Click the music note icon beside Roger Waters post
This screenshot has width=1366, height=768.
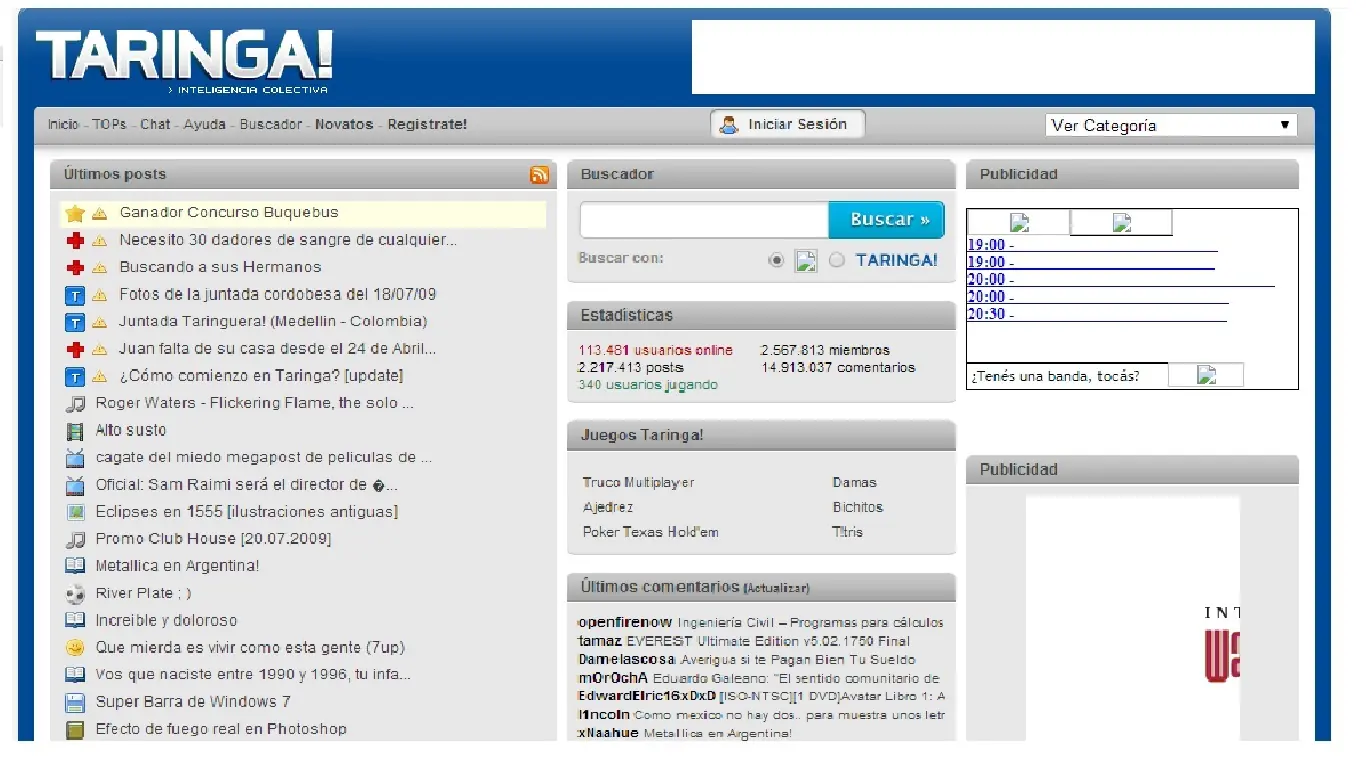75,404
